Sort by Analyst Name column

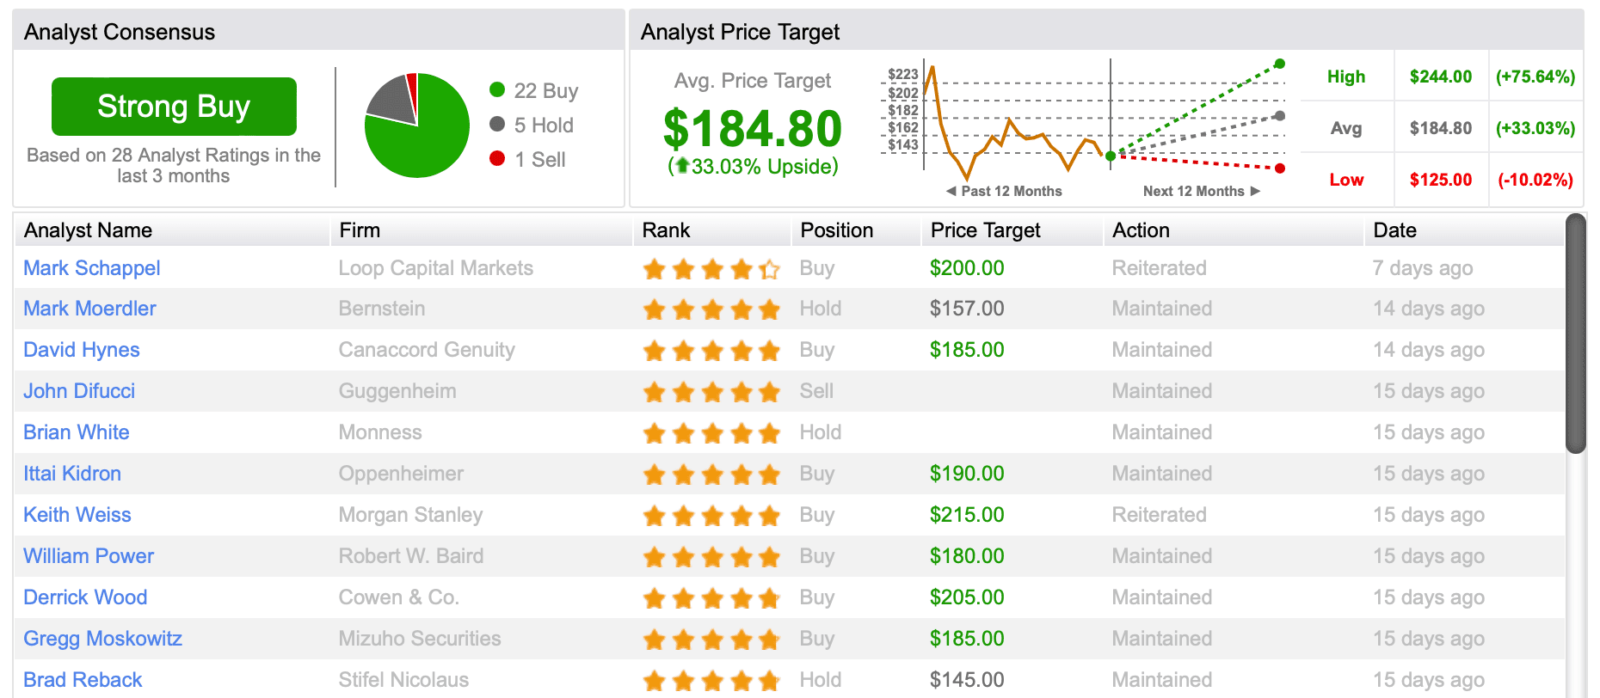tap(88, 230)
